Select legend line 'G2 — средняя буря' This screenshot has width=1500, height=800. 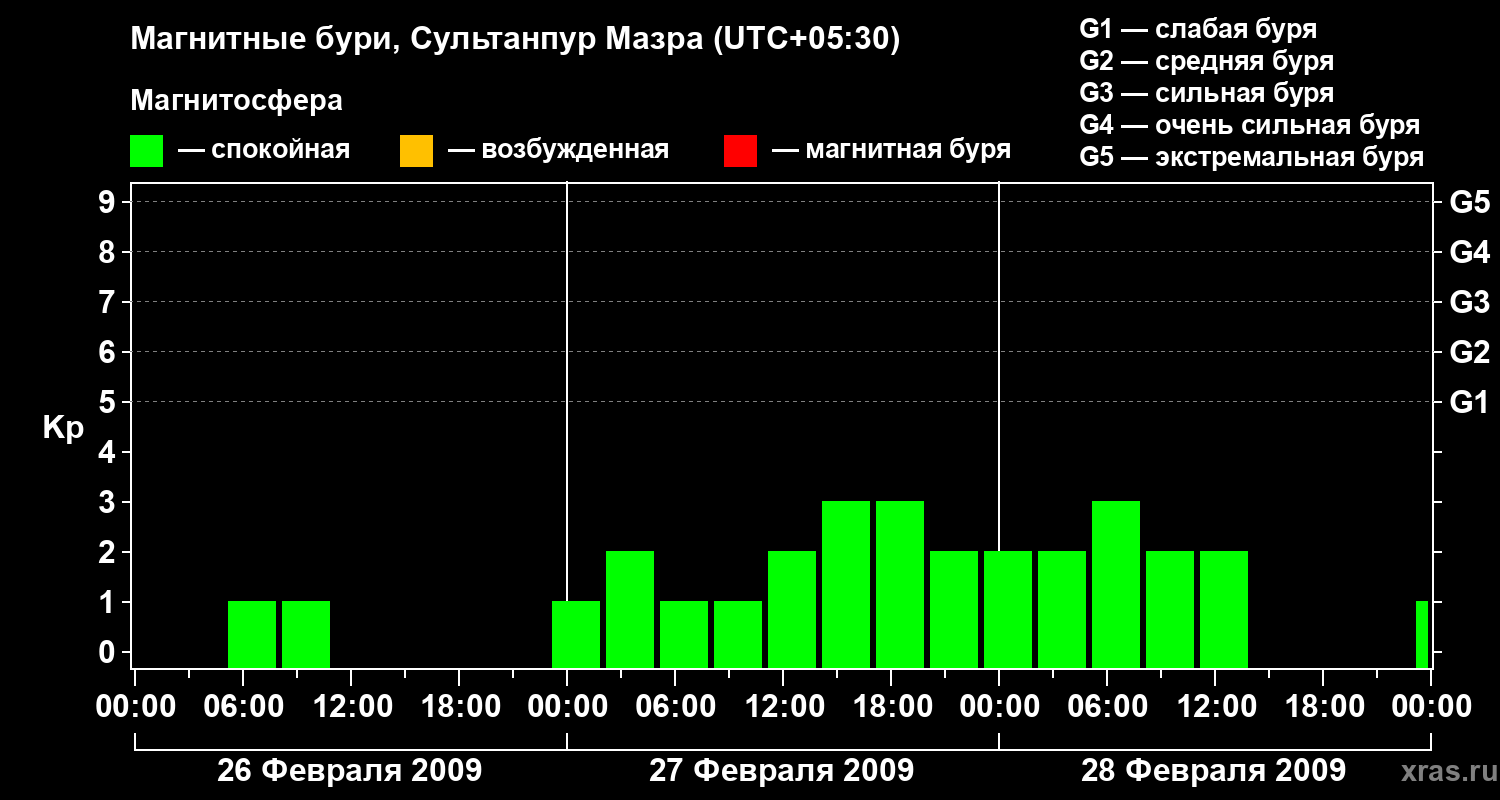[1206, 61]
